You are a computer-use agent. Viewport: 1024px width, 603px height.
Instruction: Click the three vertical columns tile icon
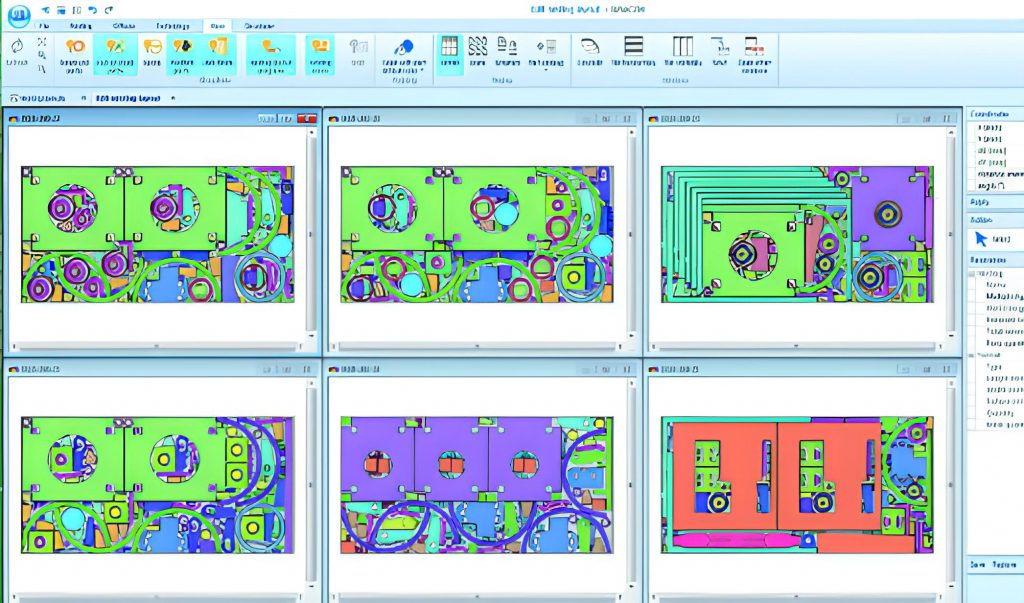(683, 46)
